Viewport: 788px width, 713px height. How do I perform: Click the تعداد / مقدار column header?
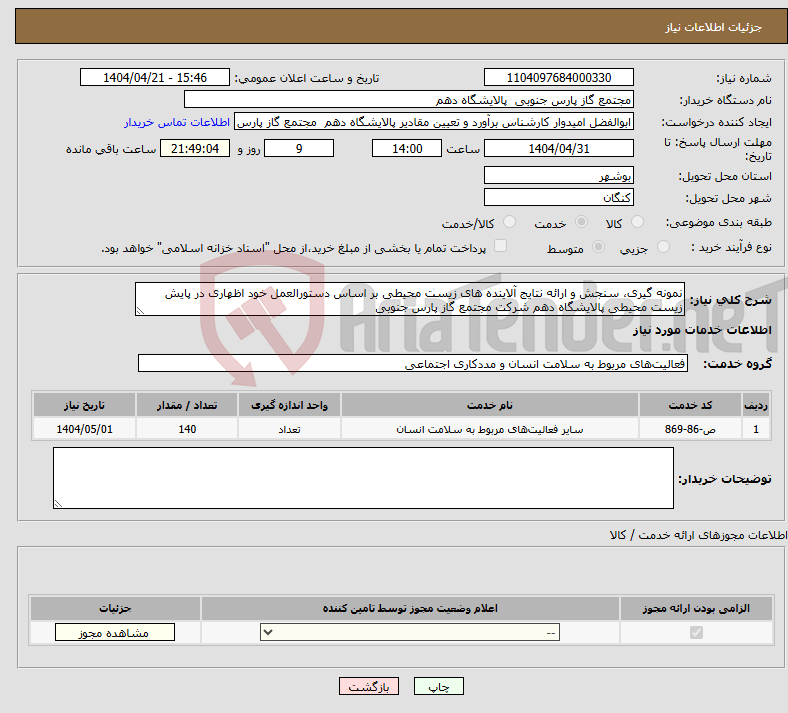[187, 405]
